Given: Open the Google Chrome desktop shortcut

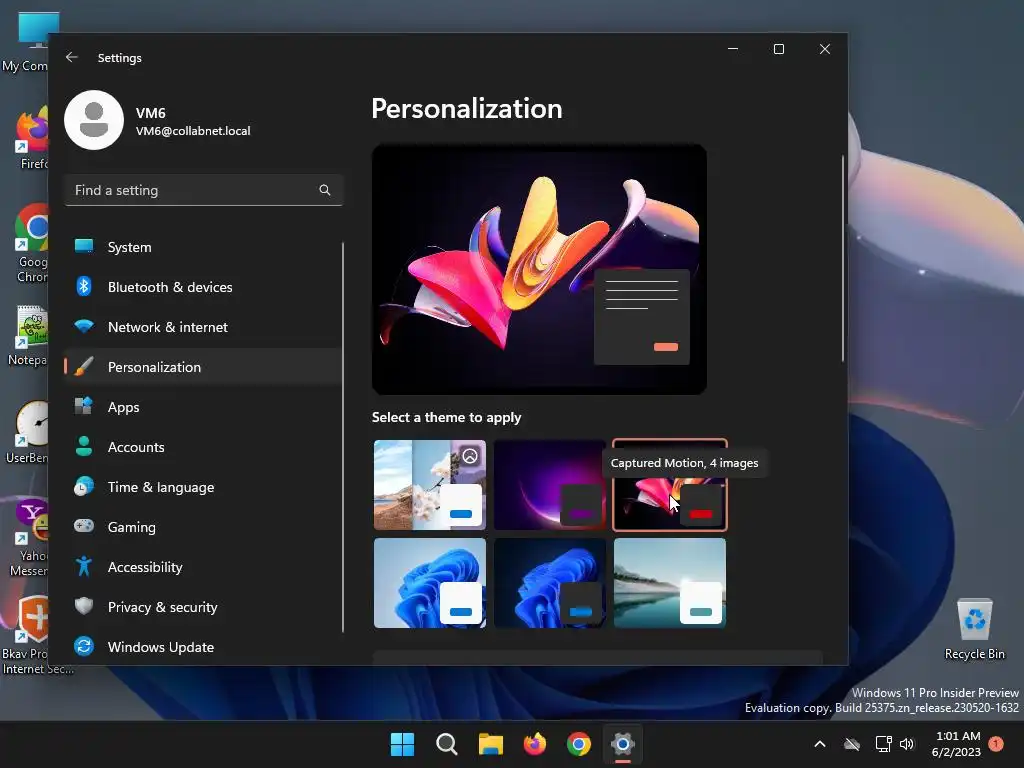Looking at the screenshot, I should coord(32,244).
